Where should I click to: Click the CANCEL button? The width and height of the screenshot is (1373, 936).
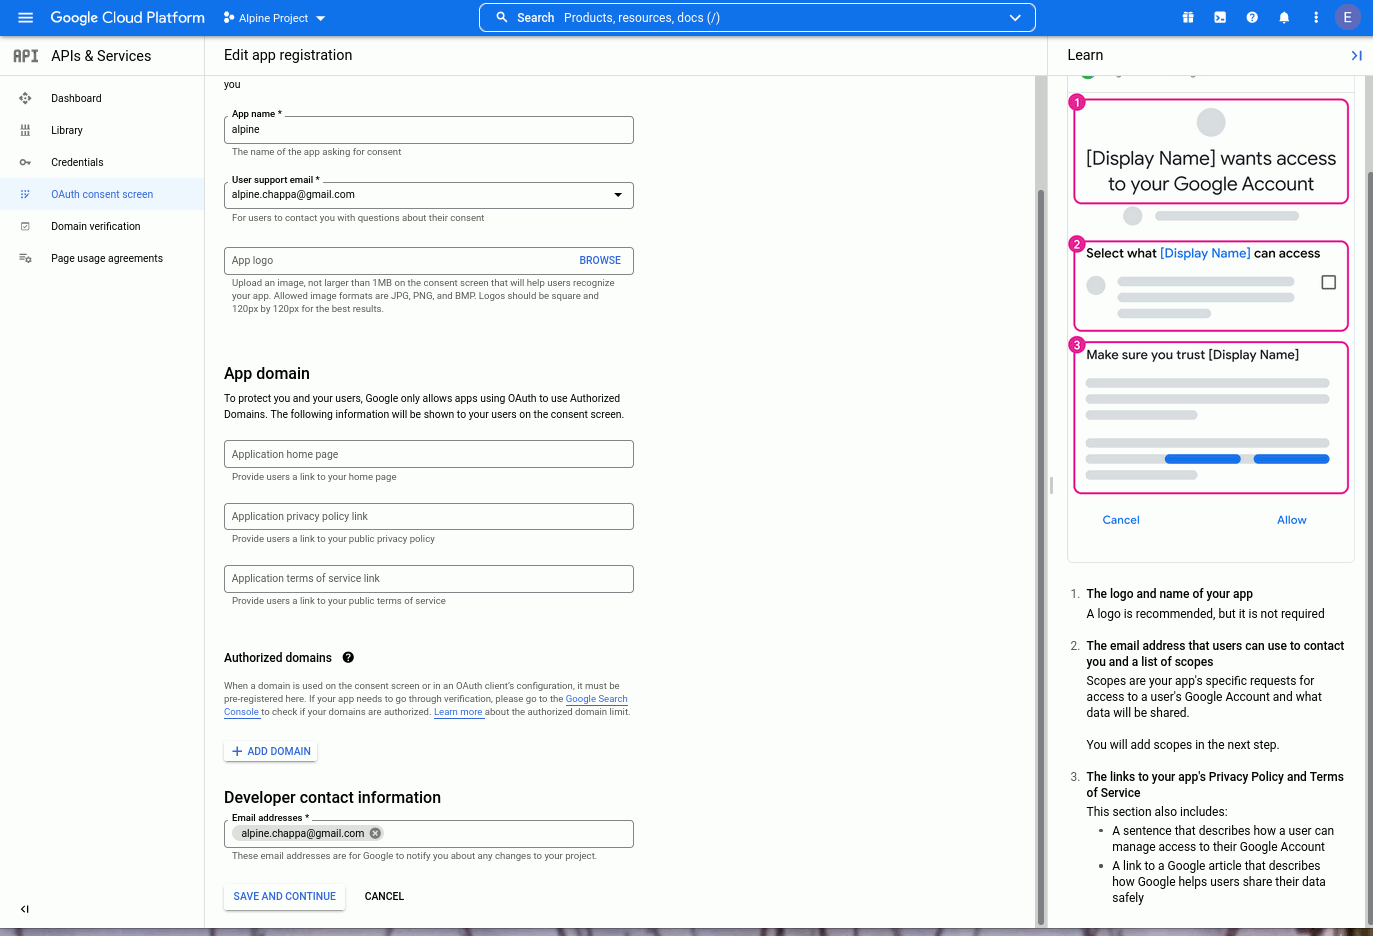pos(384,896)
